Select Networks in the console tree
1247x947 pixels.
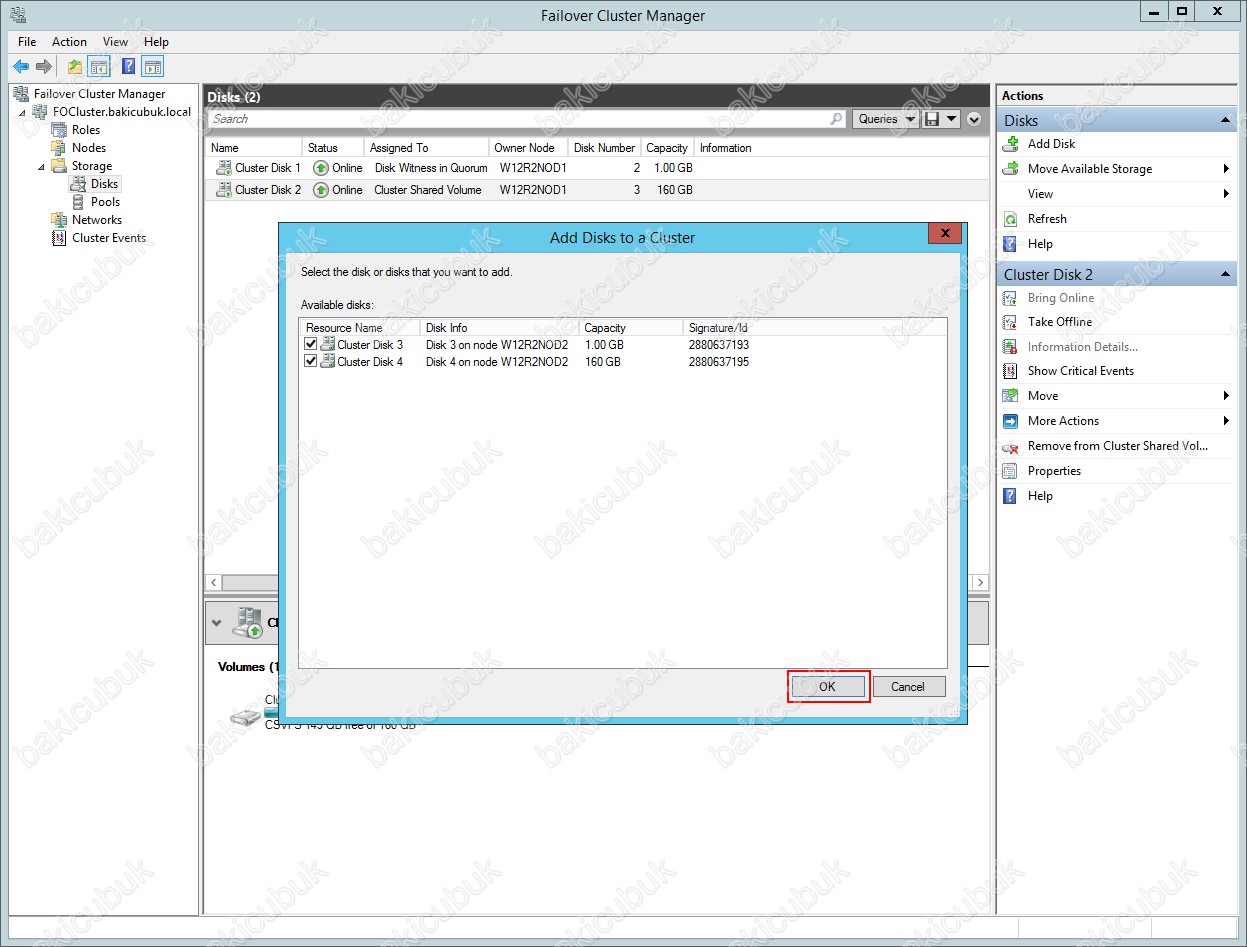(x=97, y=220)
